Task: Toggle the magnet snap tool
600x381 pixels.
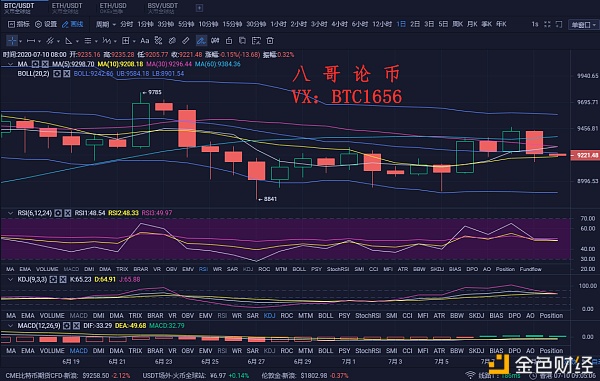Action: (x=215, y=41)
